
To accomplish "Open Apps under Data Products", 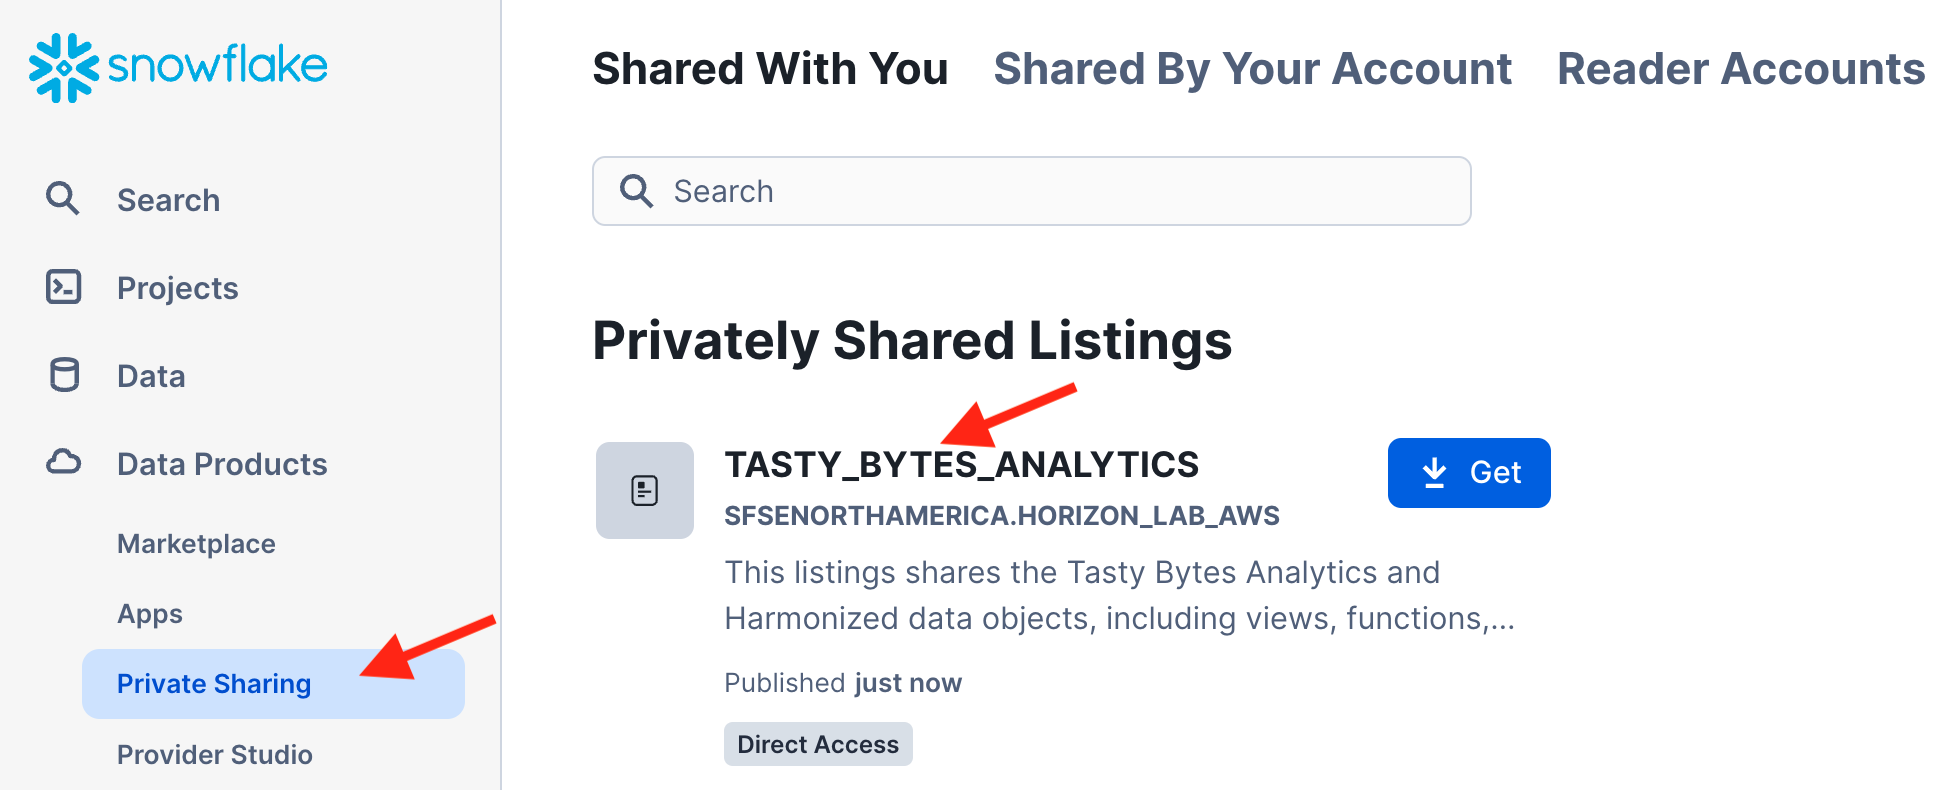I will [150, 614].
